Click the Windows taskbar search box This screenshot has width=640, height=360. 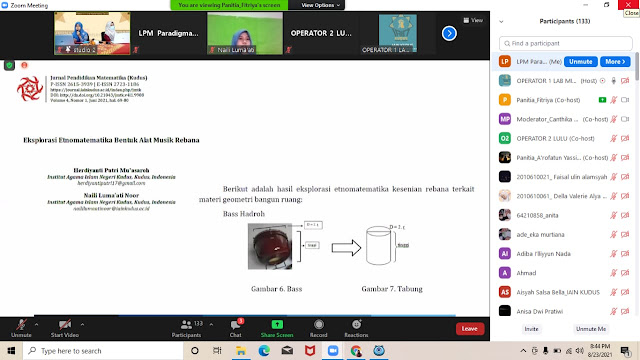click(103, 351)
